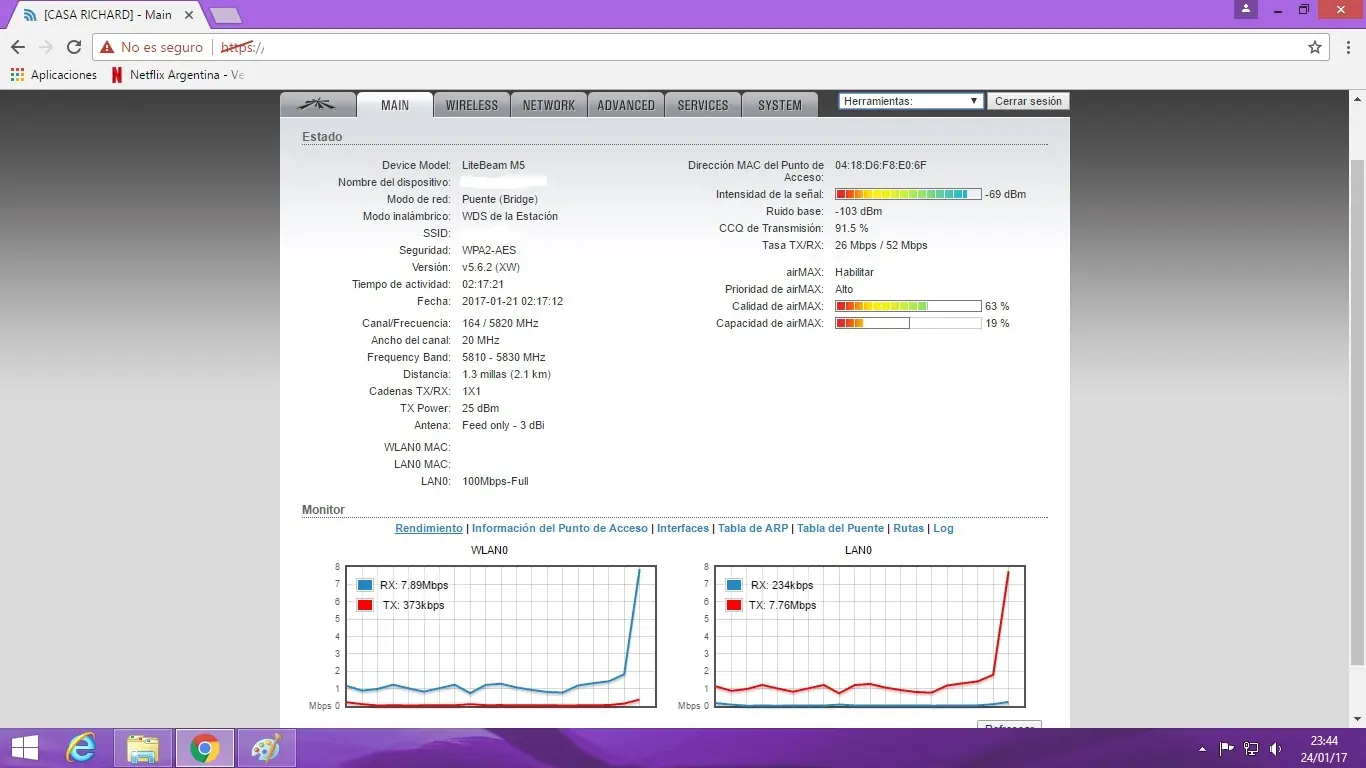This screenshot has width=1366, height=768.
Task: Click the WLAN0 red TX legend swatch
Action: (x=365, y=605)
